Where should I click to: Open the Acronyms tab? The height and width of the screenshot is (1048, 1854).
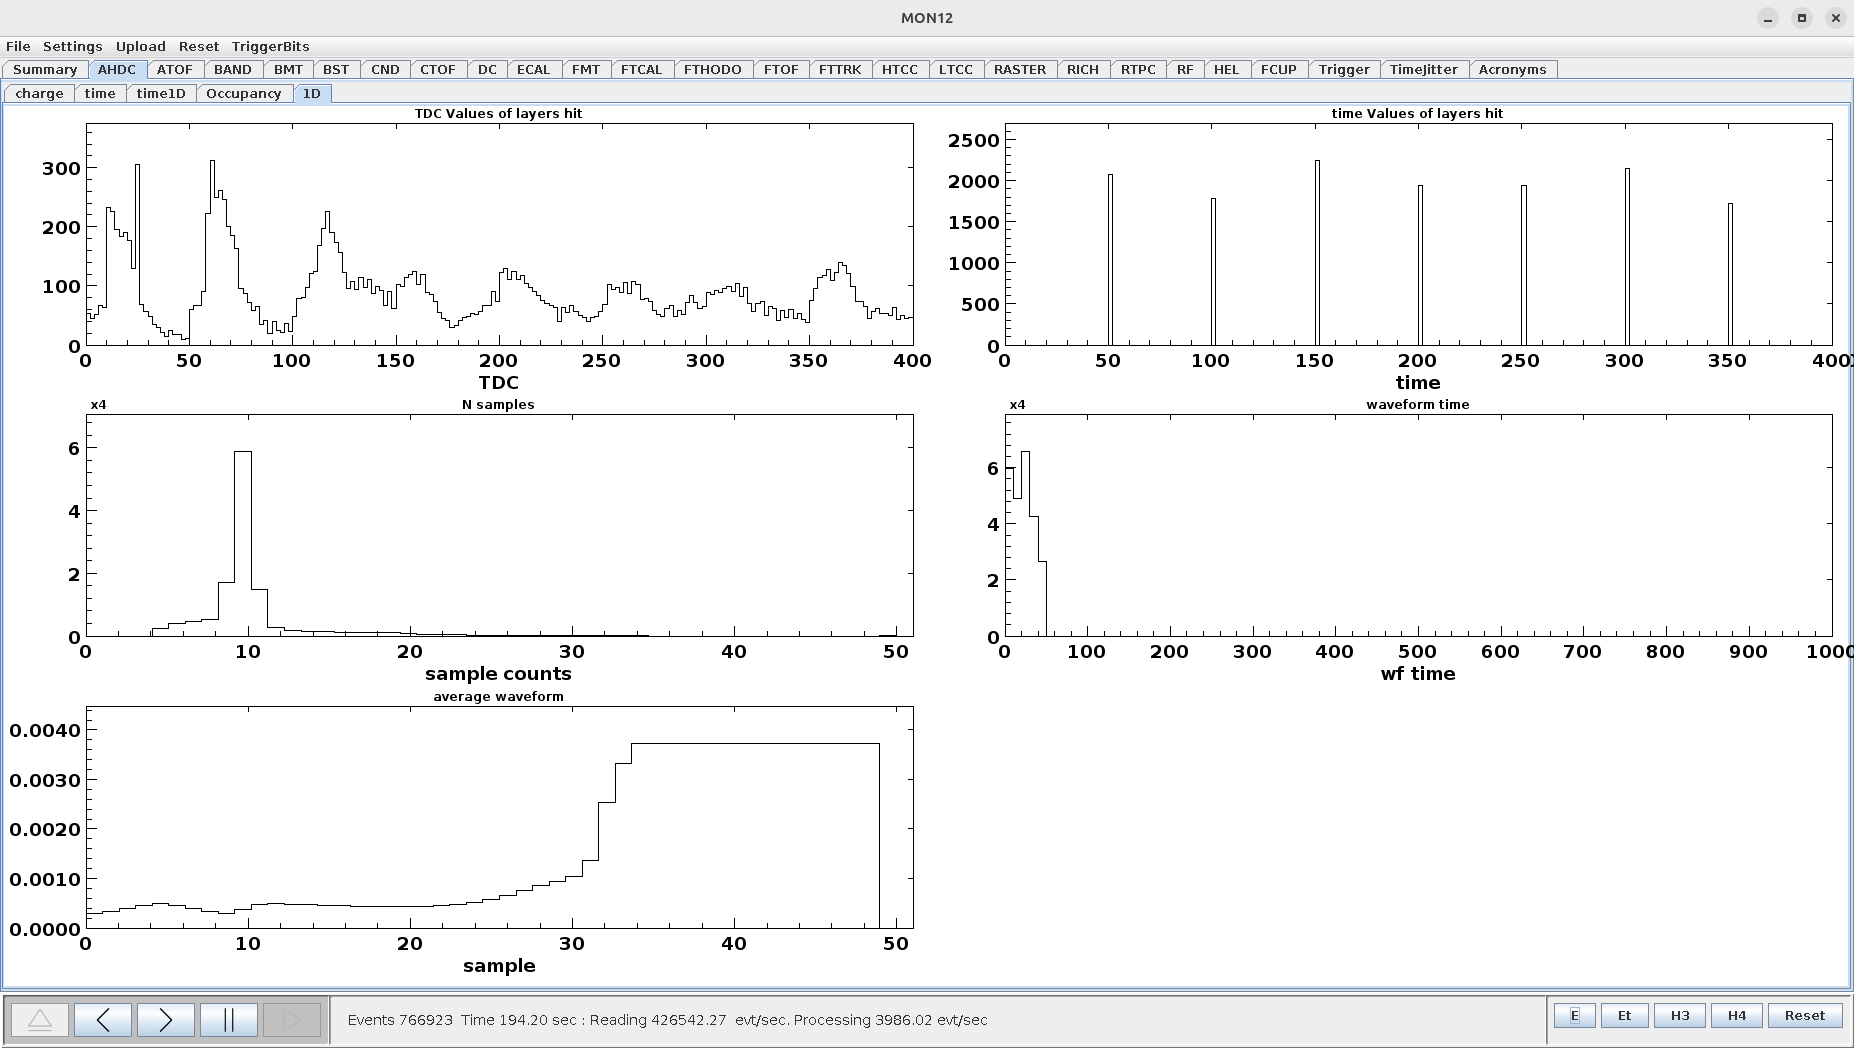click(x=1512, y=69)
